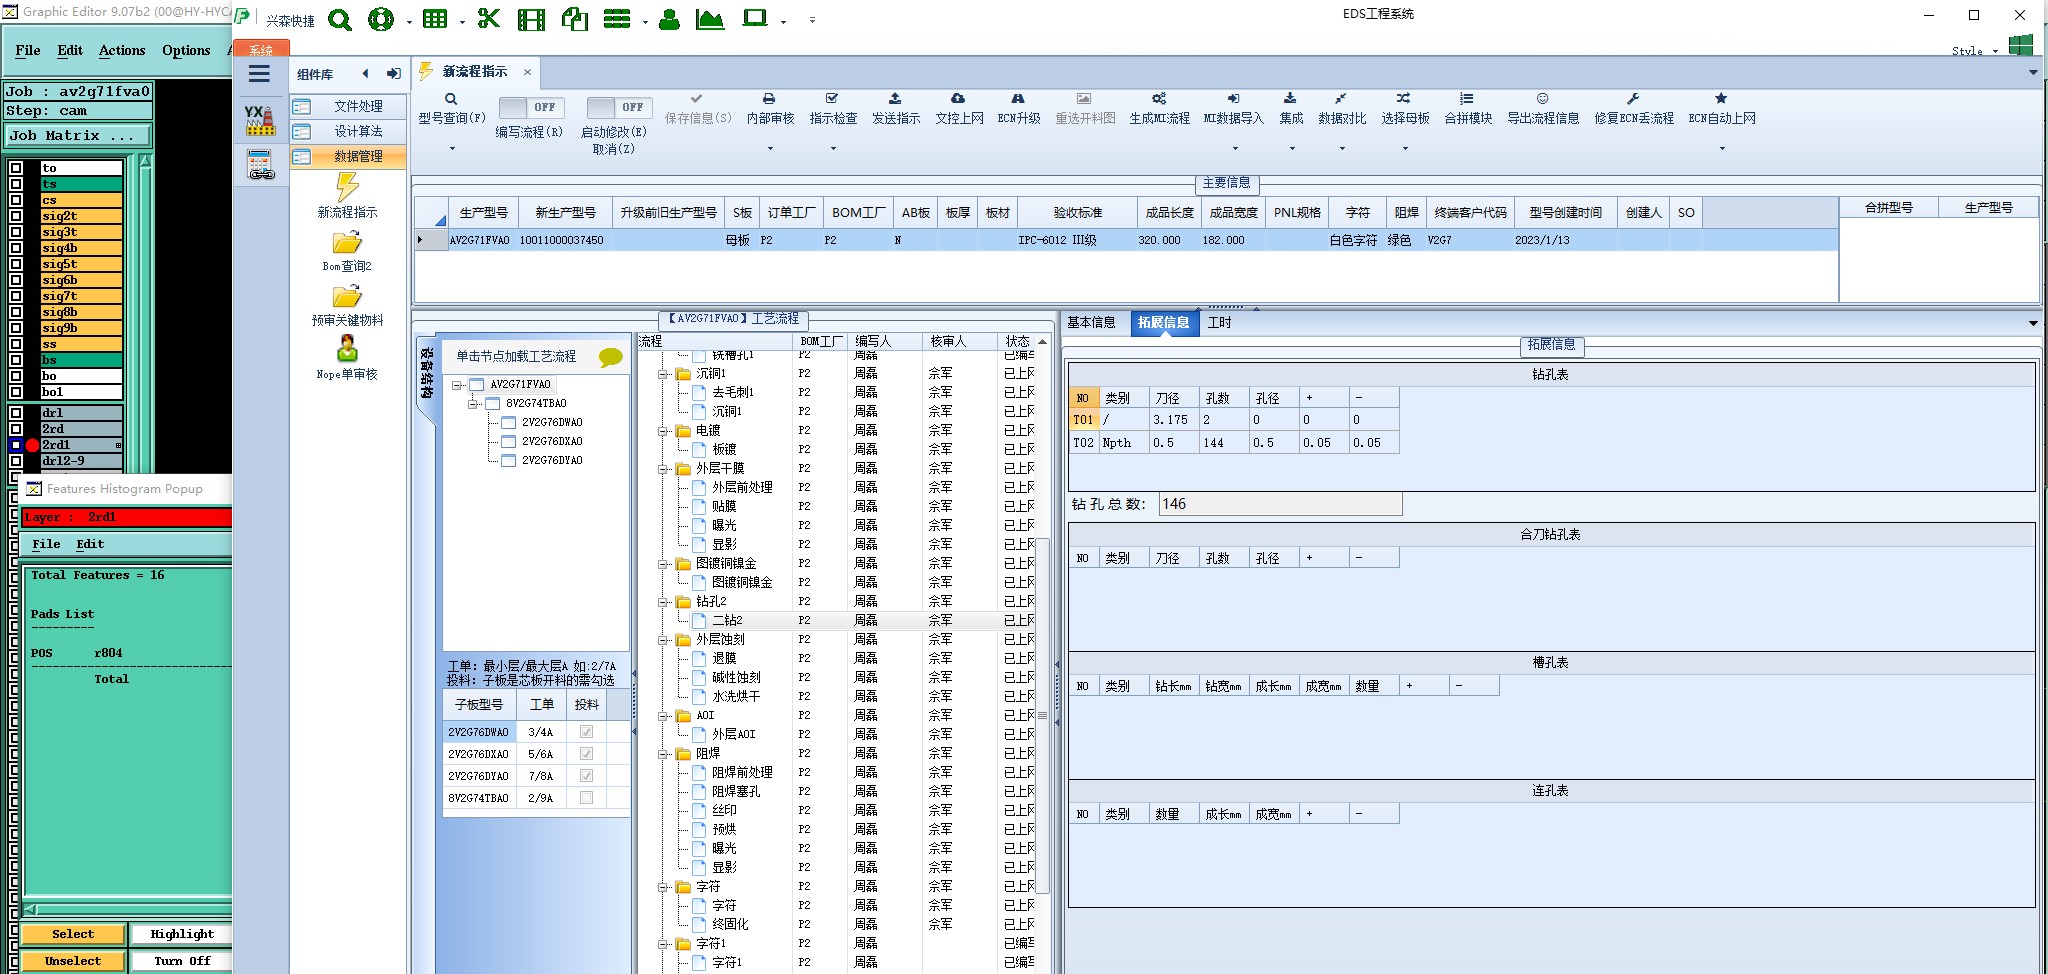Click the 导出流程信息 smiley button

(x=1543, y=109)
